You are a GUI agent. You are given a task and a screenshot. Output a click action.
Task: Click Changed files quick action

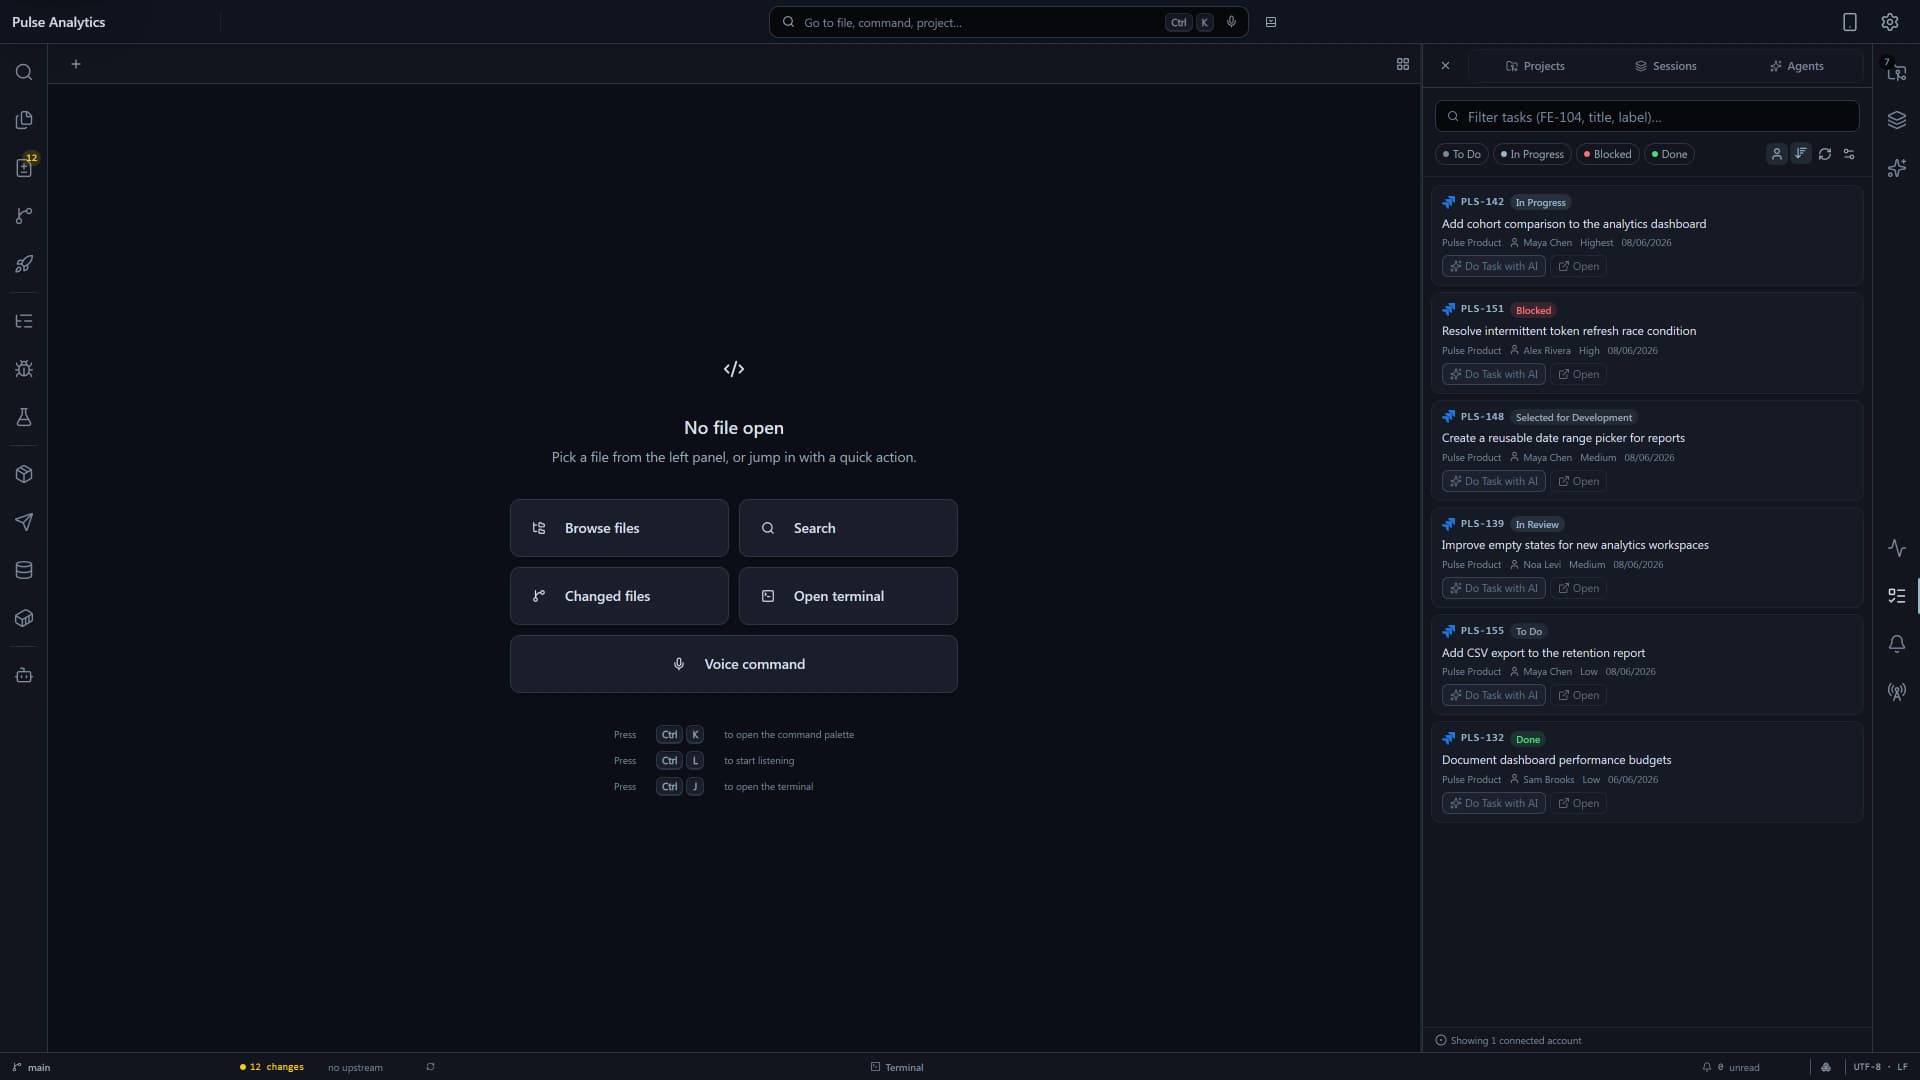click(x=619, y=596)
